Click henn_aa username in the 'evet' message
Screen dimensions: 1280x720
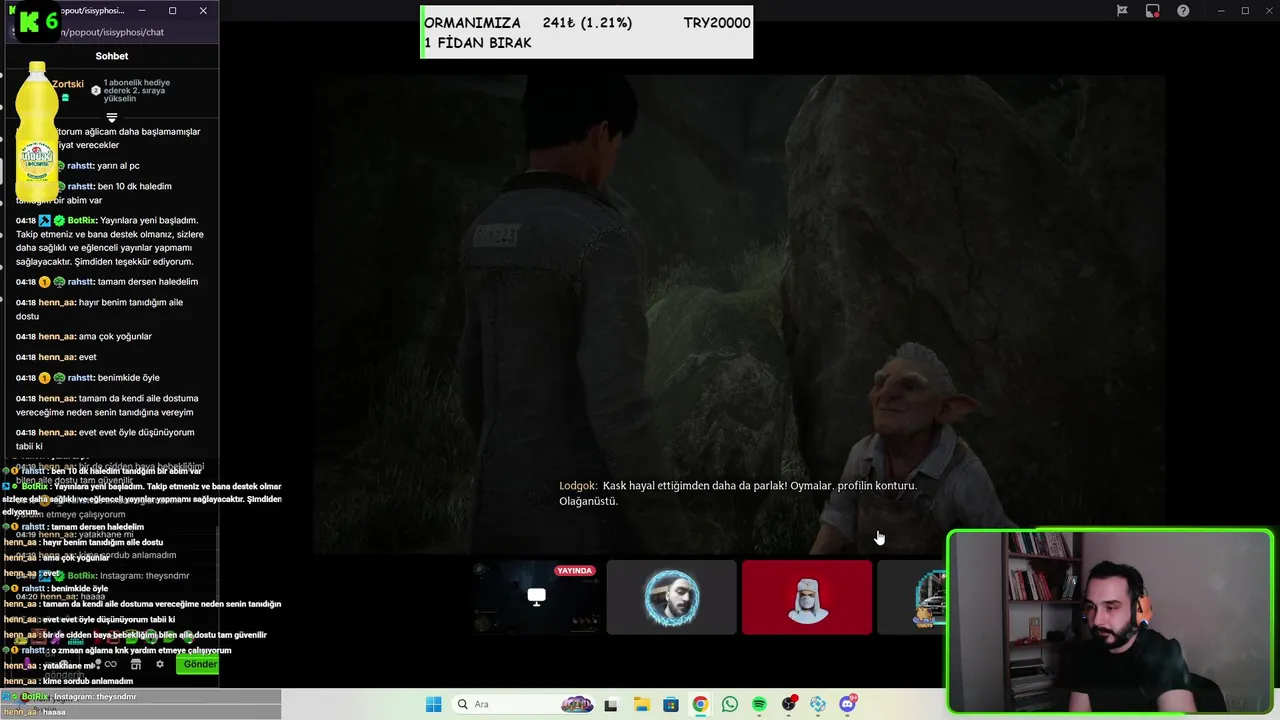click(x=57, y=357)
